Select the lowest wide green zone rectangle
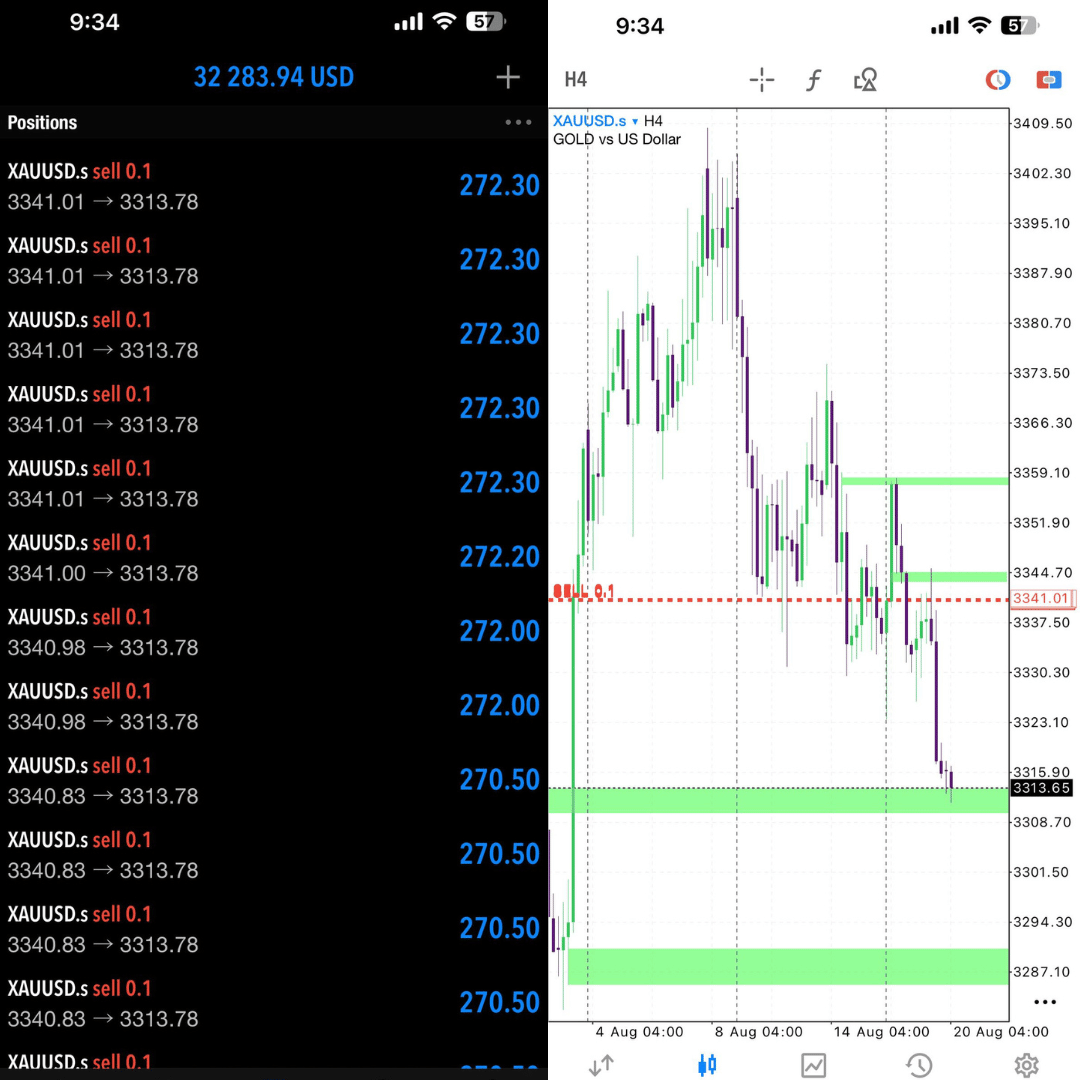 click(x=788, y=966)
